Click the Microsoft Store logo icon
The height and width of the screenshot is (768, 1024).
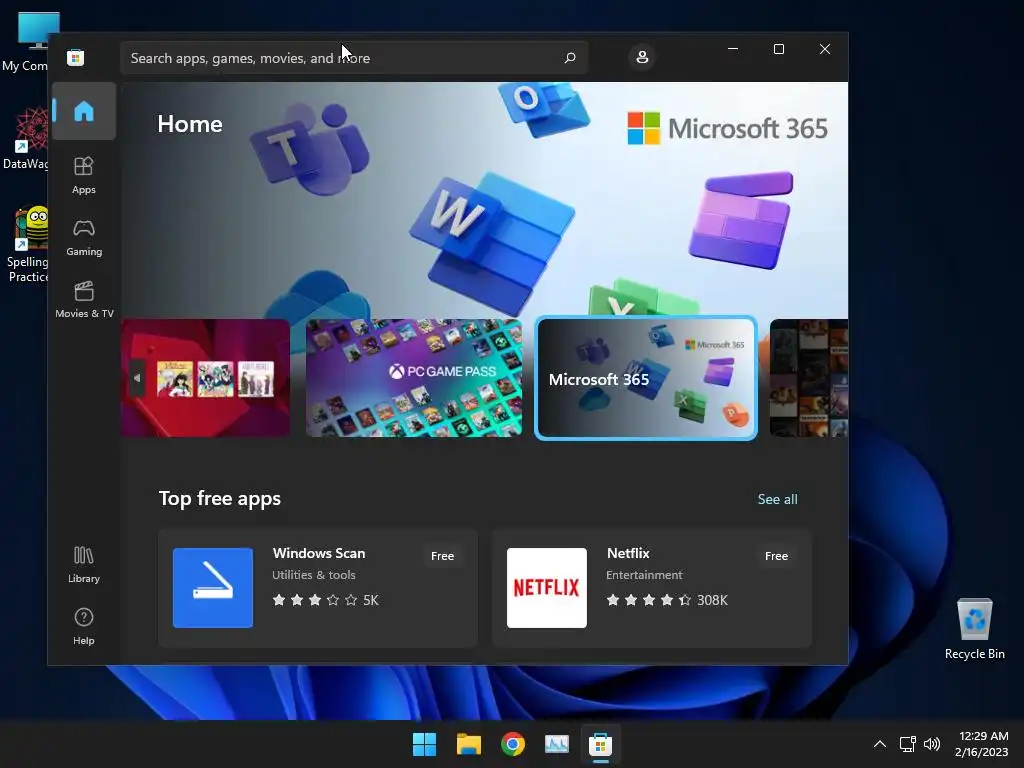75,57
